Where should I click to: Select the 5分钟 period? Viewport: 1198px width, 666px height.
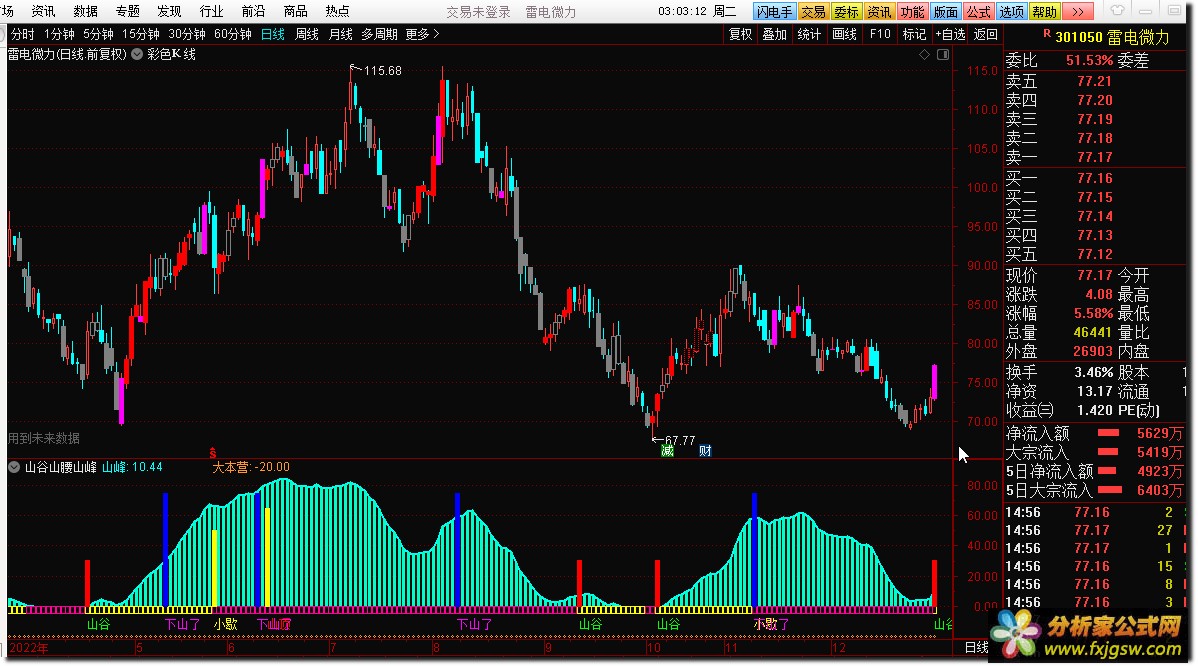[99, 34]
